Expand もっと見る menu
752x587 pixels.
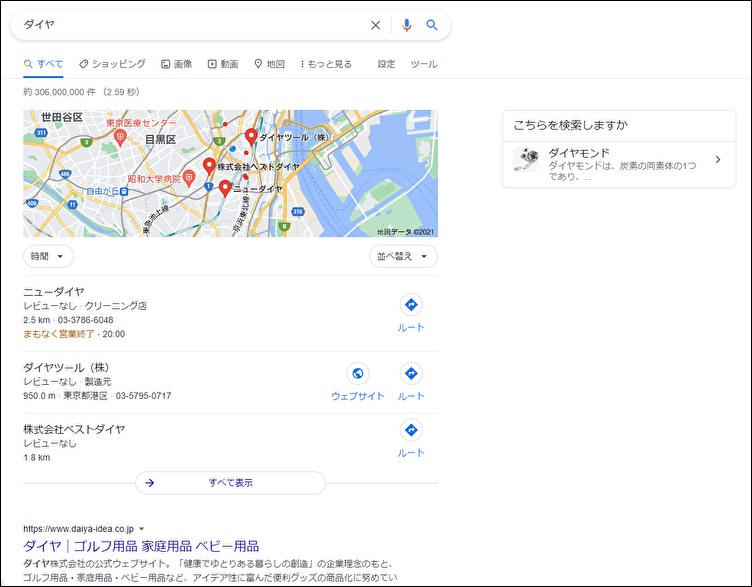(326, 64)
